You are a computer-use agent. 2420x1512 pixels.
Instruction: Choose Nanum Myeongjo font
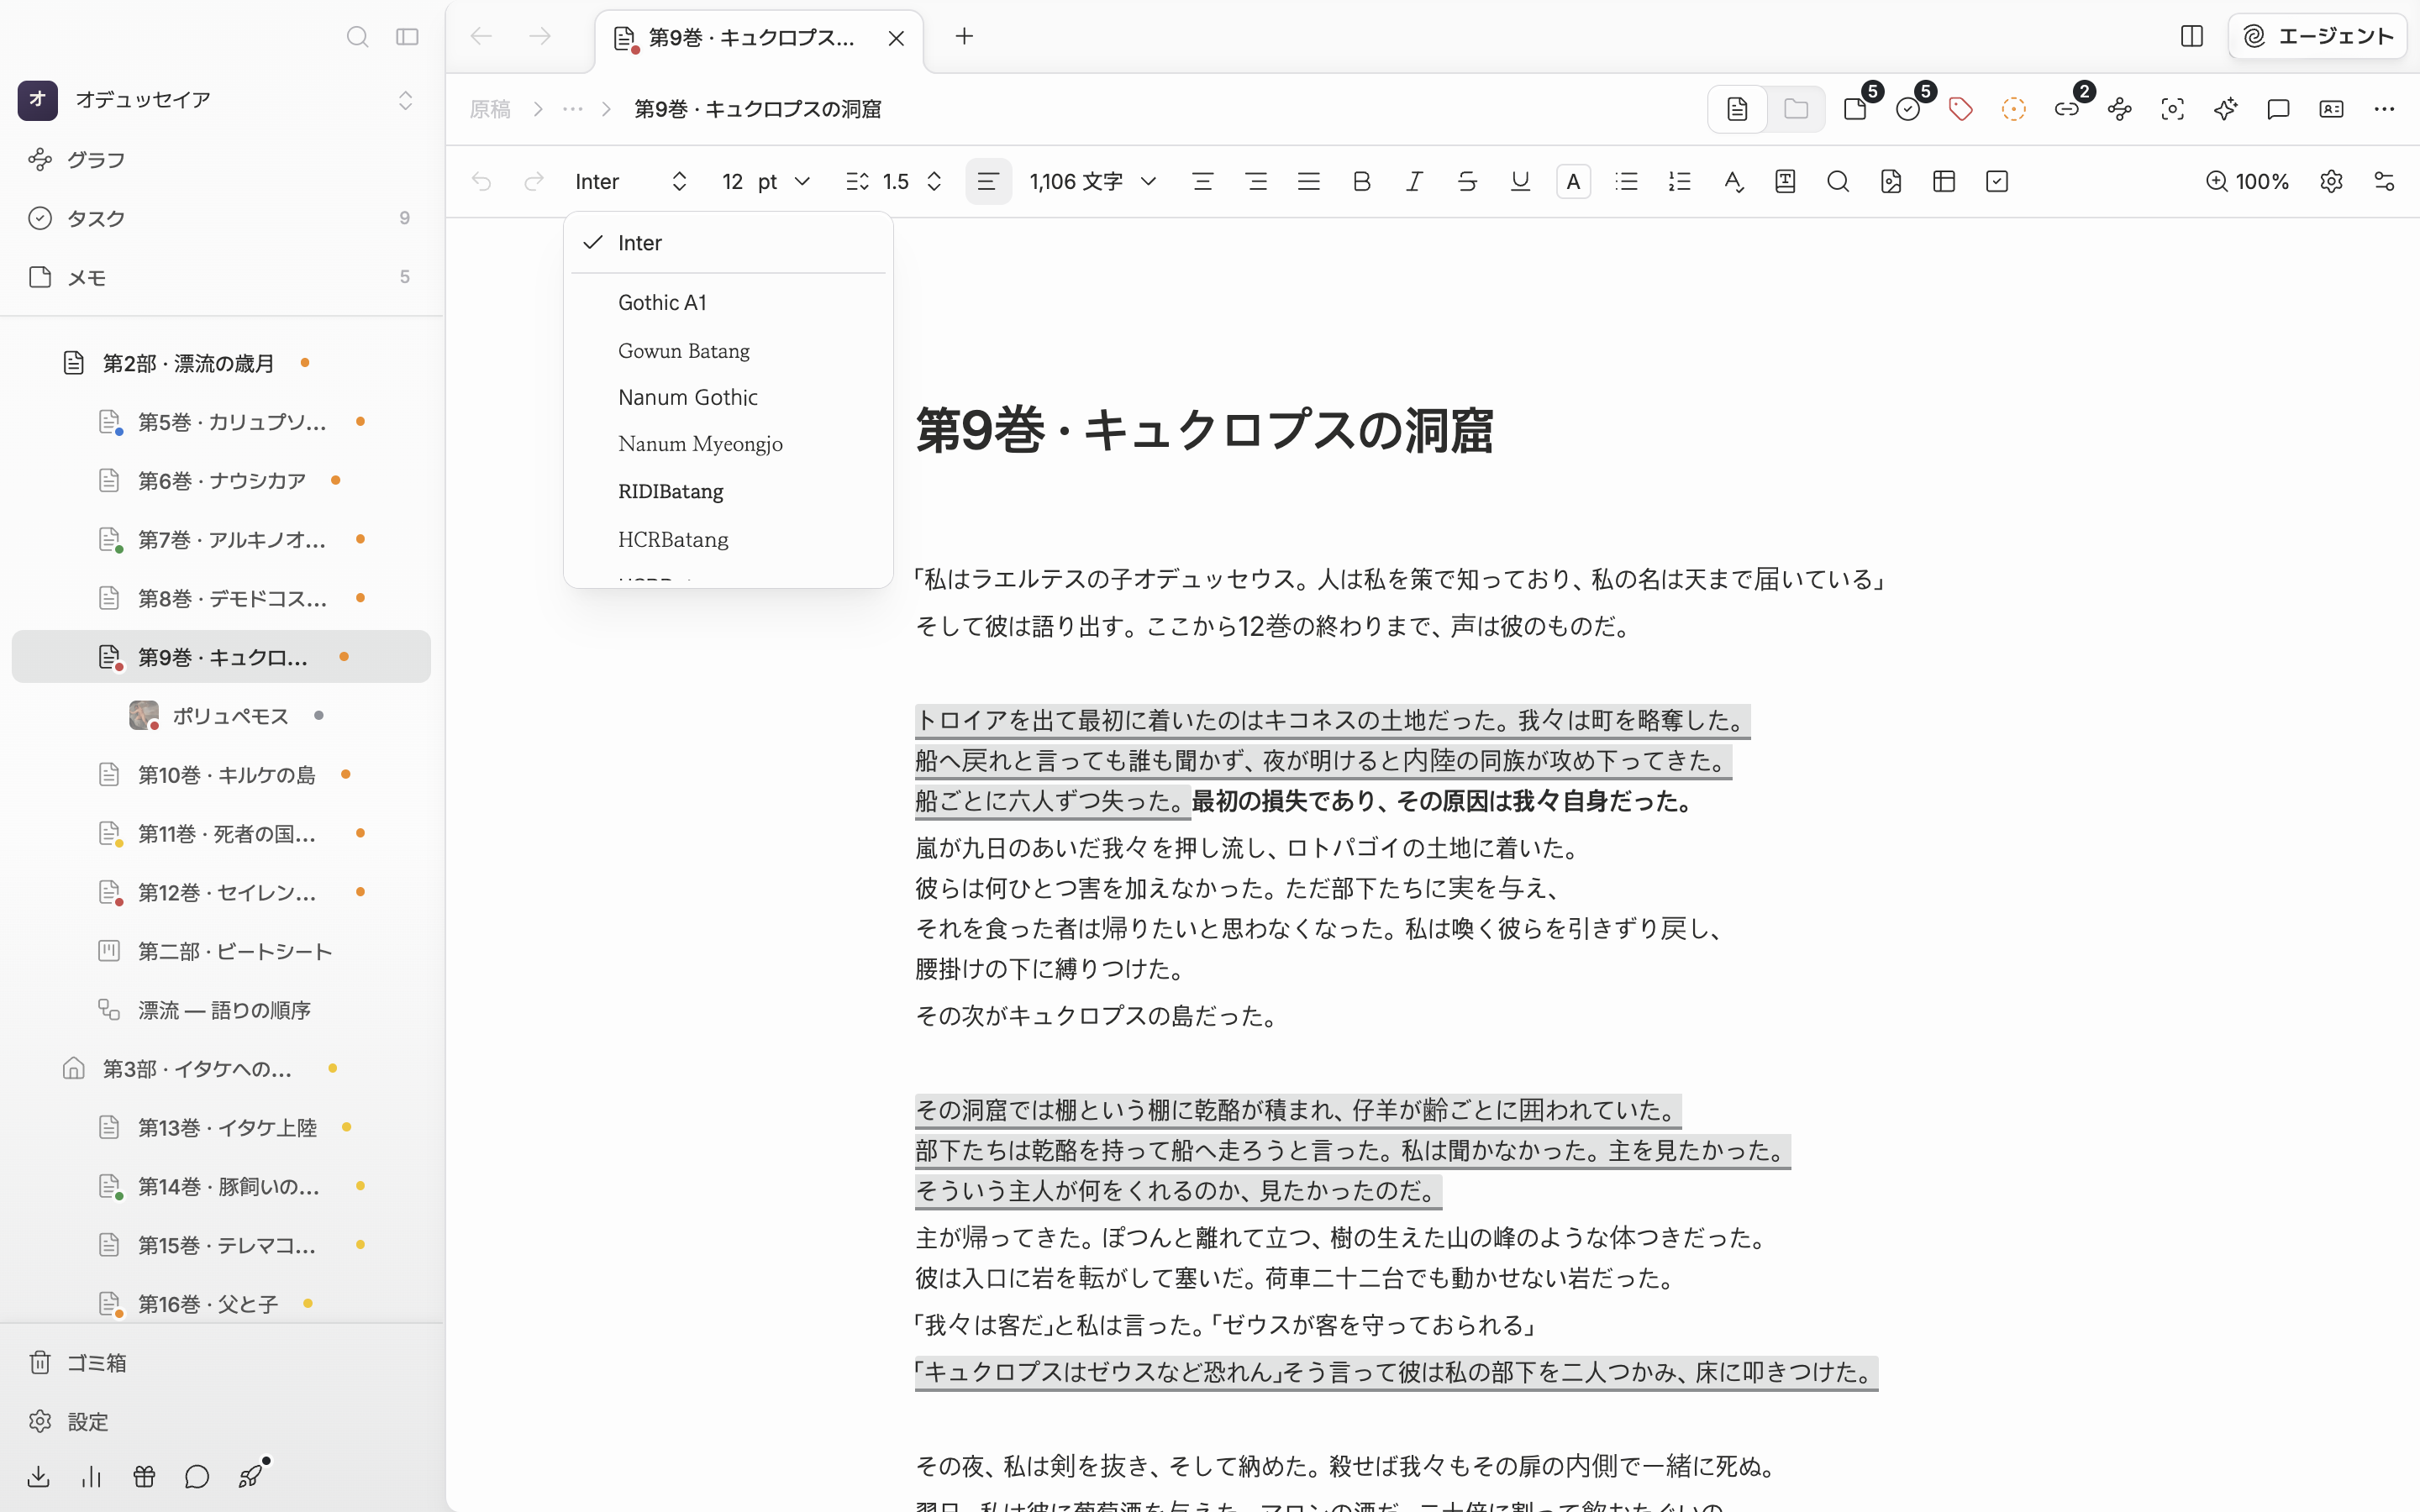728,444
